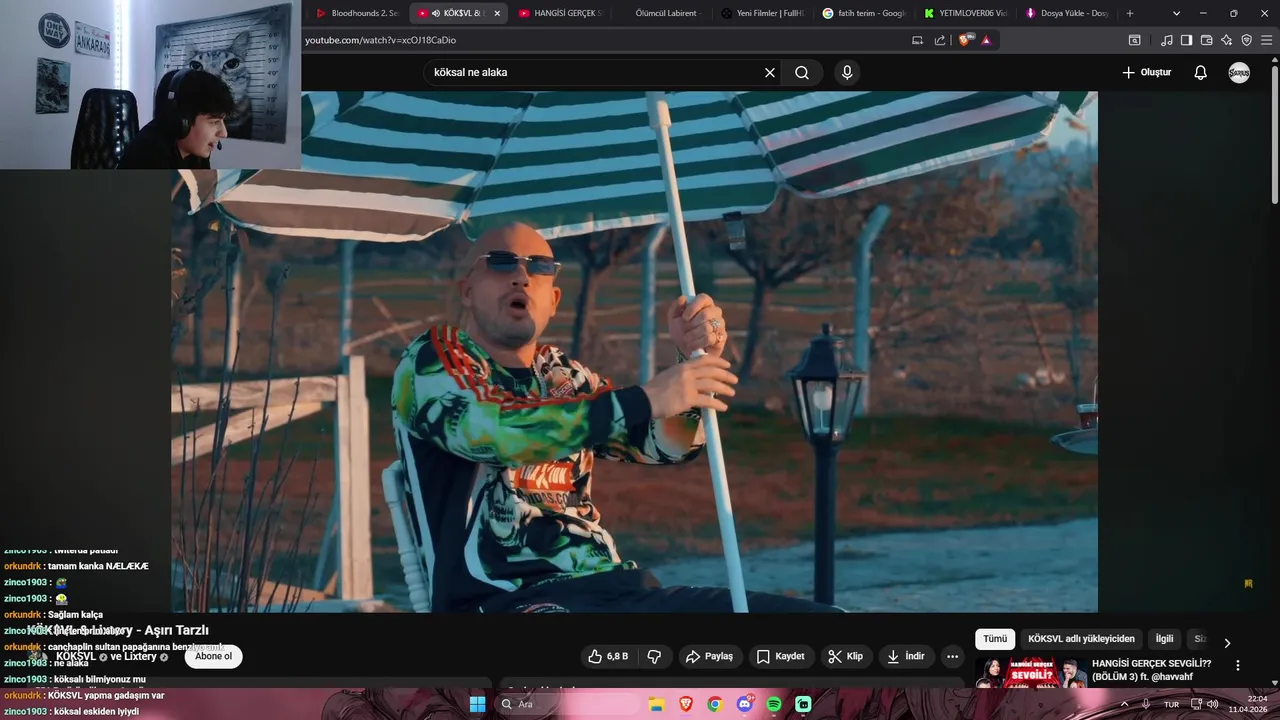The width and height of the screenshot is (1280, 720).
Task: Open the Brave Wallet icon
Action: pos(1206,40)
